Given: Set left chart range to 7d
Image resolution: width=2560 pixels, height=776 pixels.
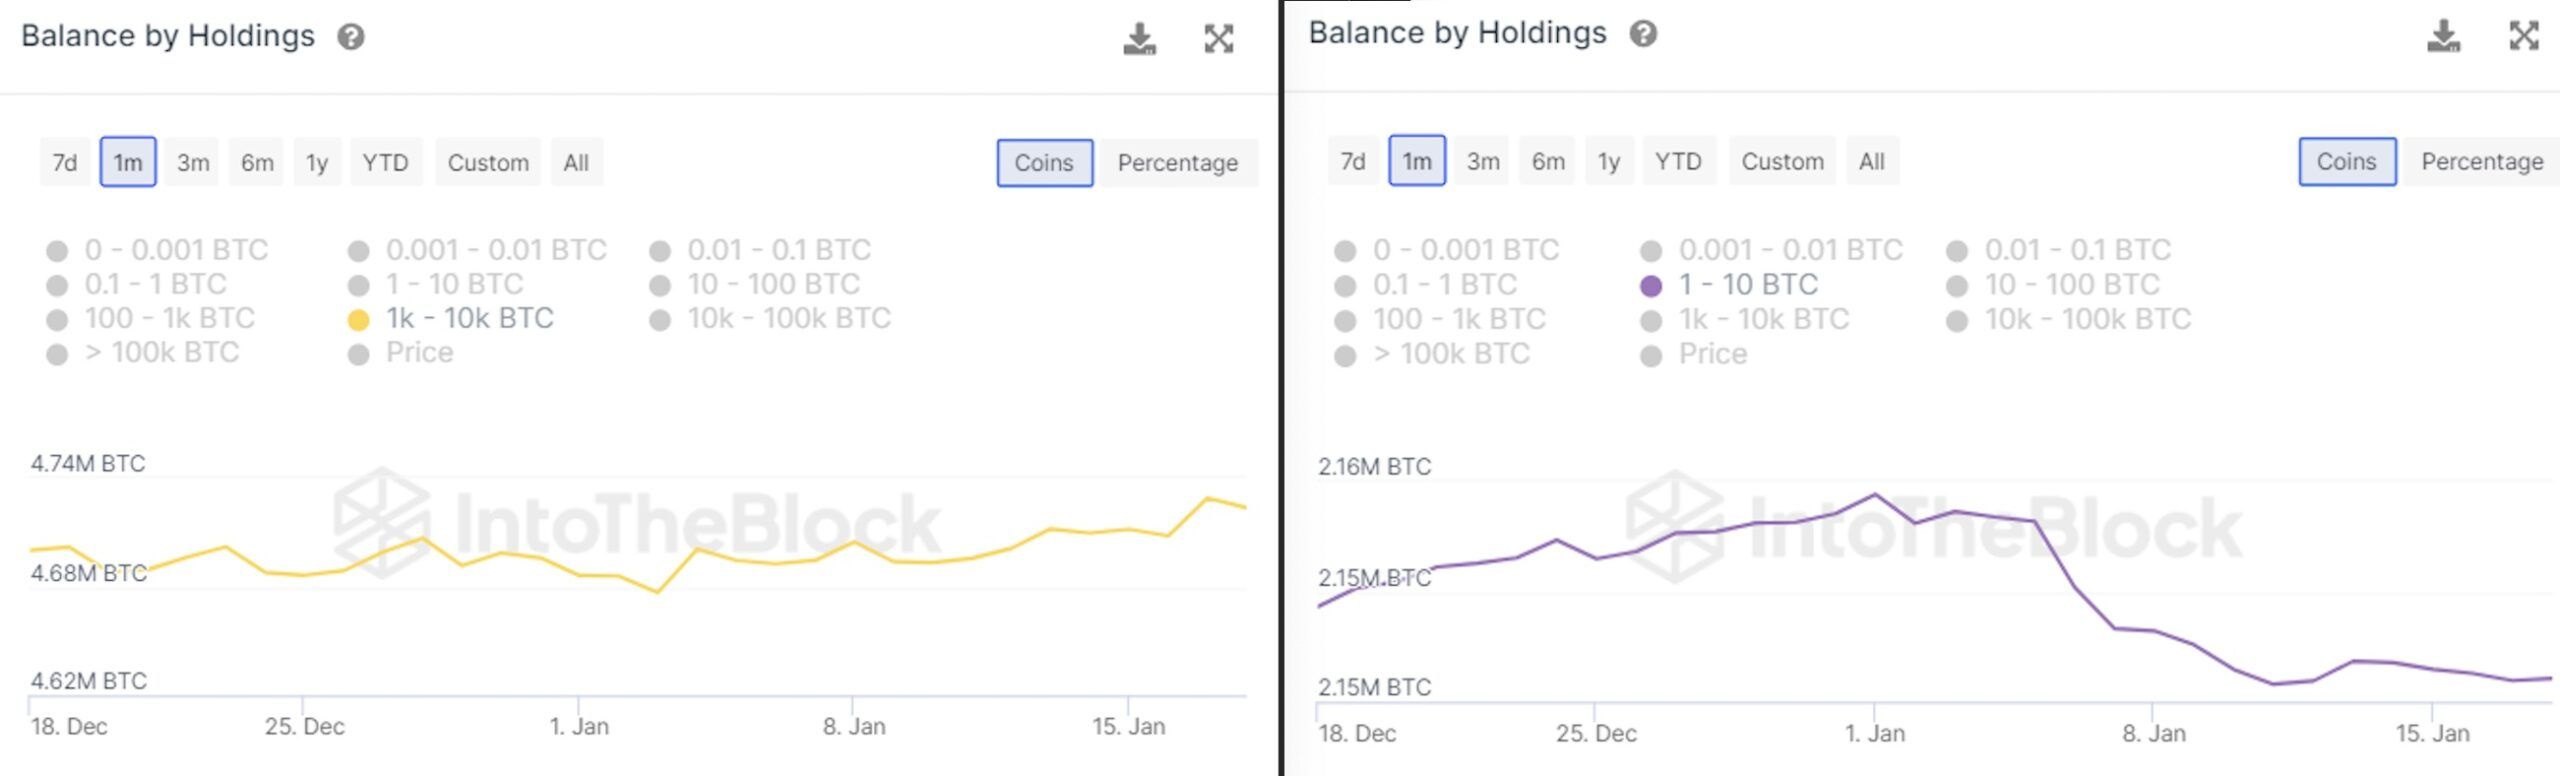Looking at the screenshot, I should [65, 163].
